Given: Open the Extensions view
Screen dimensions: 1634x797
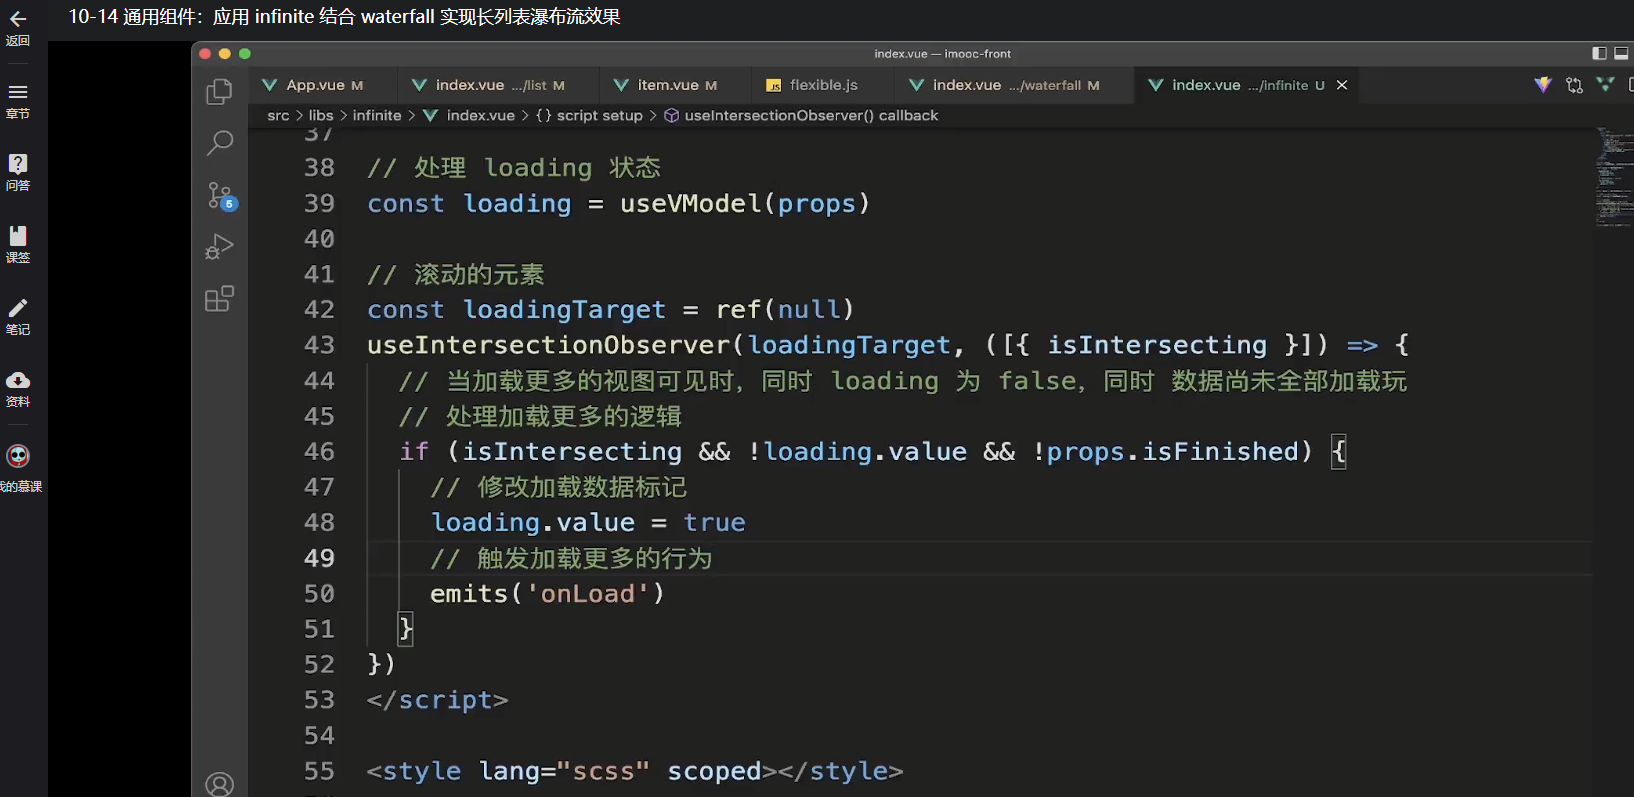Looking at the screenshot, I should pos(219,299).
